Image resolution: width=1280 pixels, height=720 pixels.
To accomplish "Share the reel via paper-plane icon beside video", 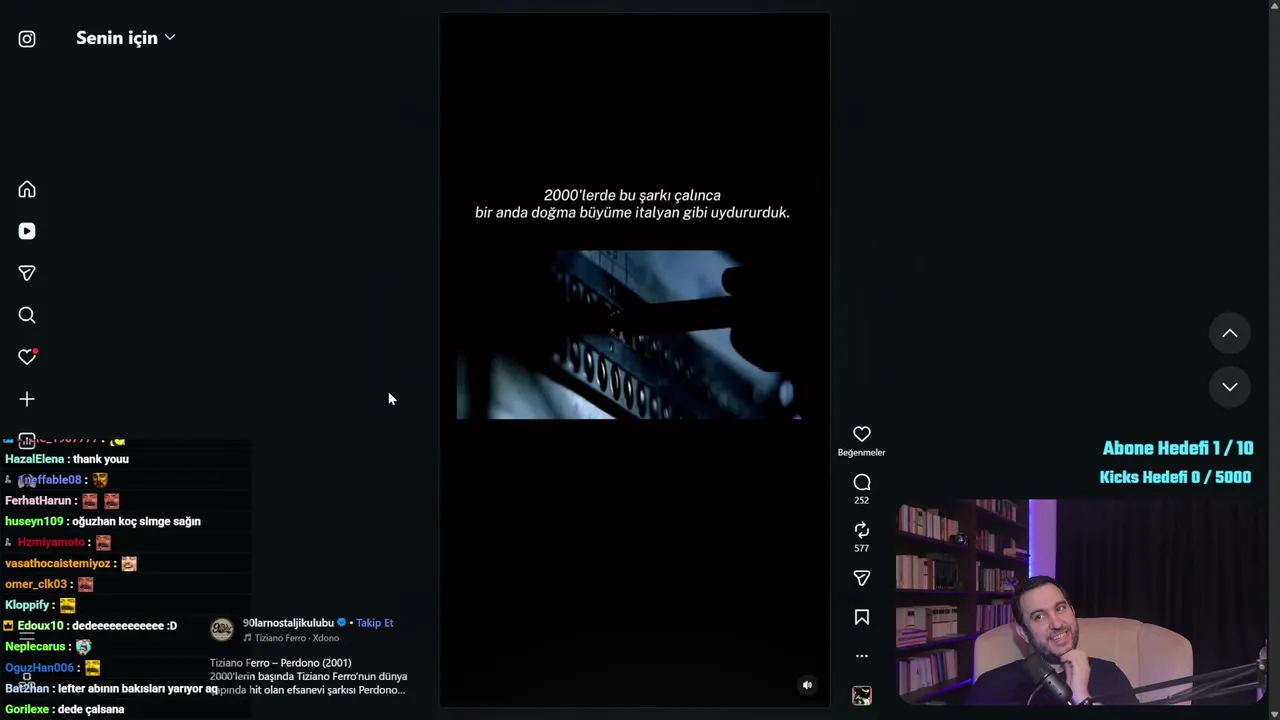I will 862,578.
